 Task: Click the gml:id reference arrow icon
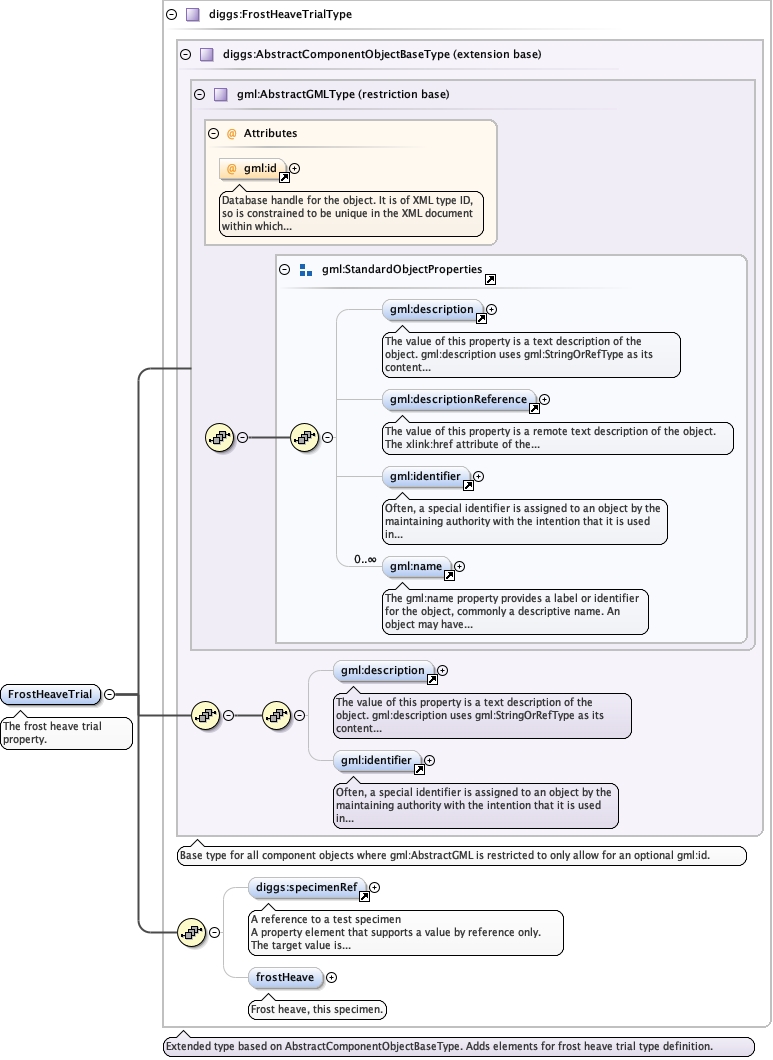[284, 178]
